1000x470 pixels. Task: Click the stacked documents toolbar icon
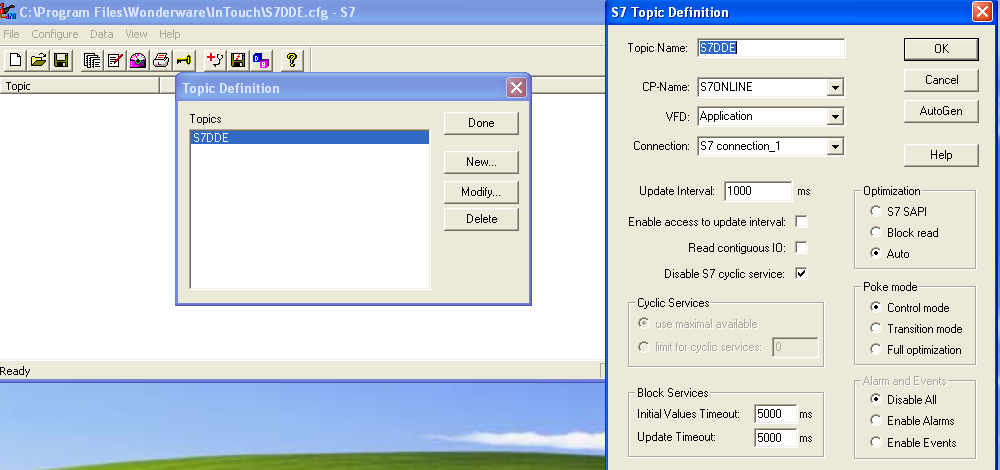(x=92, y=60)
